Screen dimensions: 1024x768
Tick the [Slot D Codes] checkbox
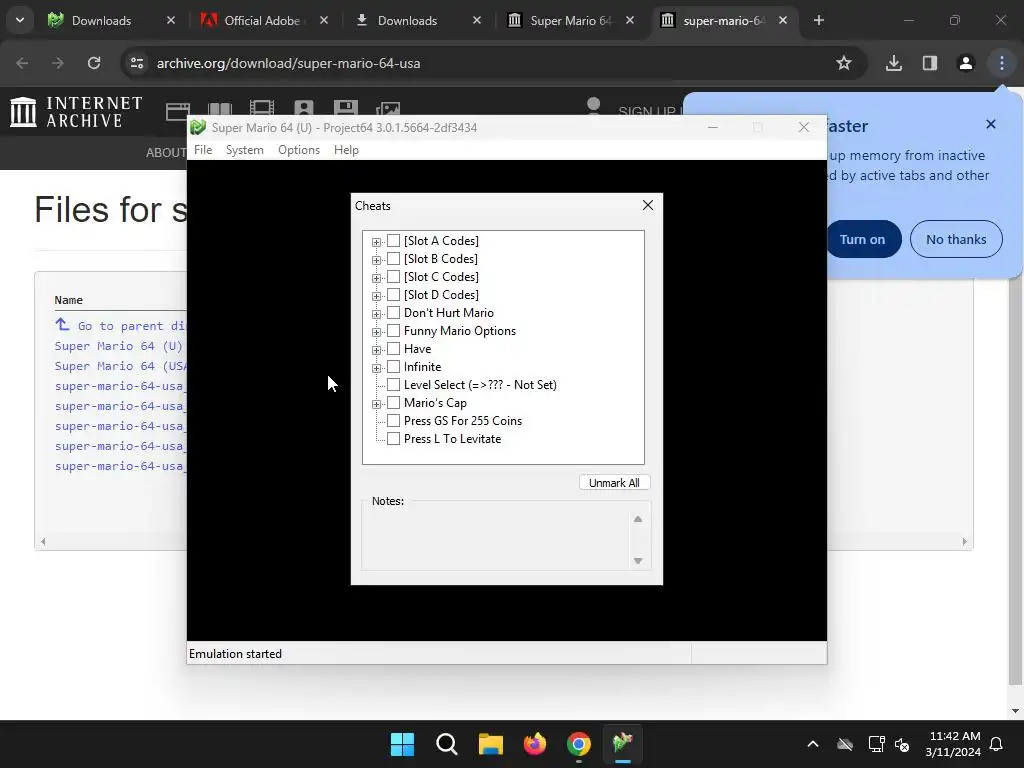[394, 295]
